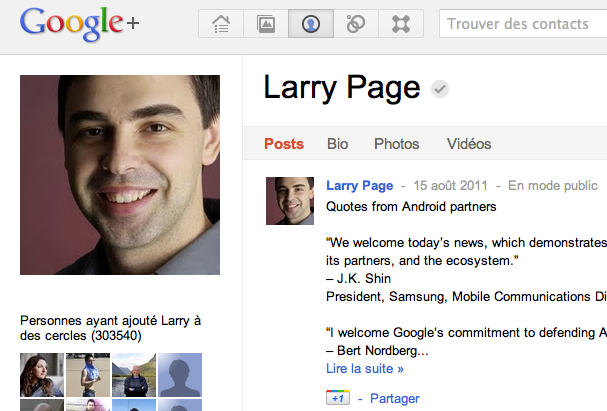Screen dimensions: 607x411
Task: Click the Partager link
Action: coord(394,398)
